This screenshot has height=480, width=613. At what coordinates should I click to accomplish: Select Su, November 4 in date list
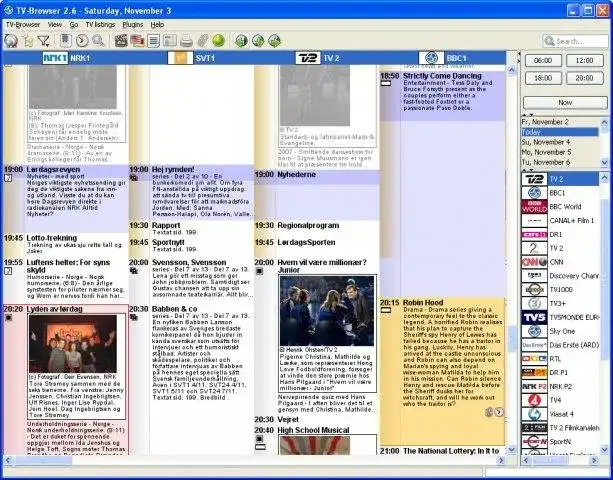click(x=559, y=142)
